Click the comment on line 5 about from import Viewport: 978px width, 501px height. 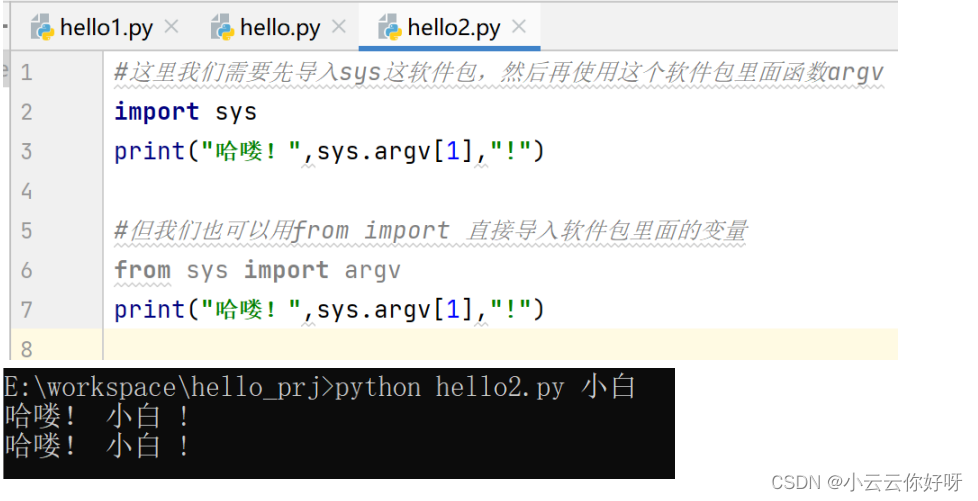click(x=430, y=231)
